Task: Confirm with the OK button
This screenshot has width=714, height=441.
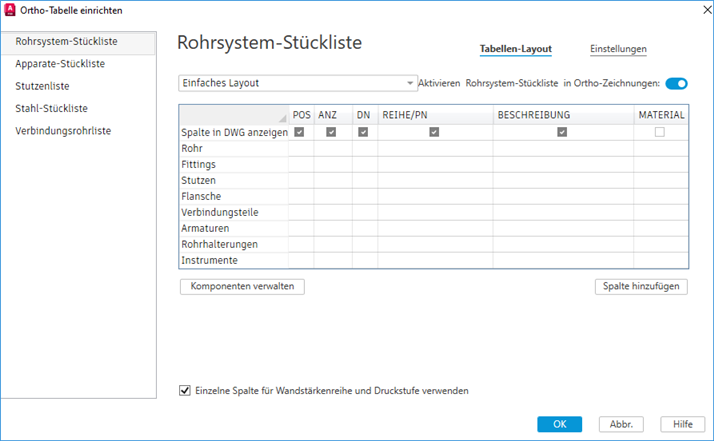Action: click(559, 424)
